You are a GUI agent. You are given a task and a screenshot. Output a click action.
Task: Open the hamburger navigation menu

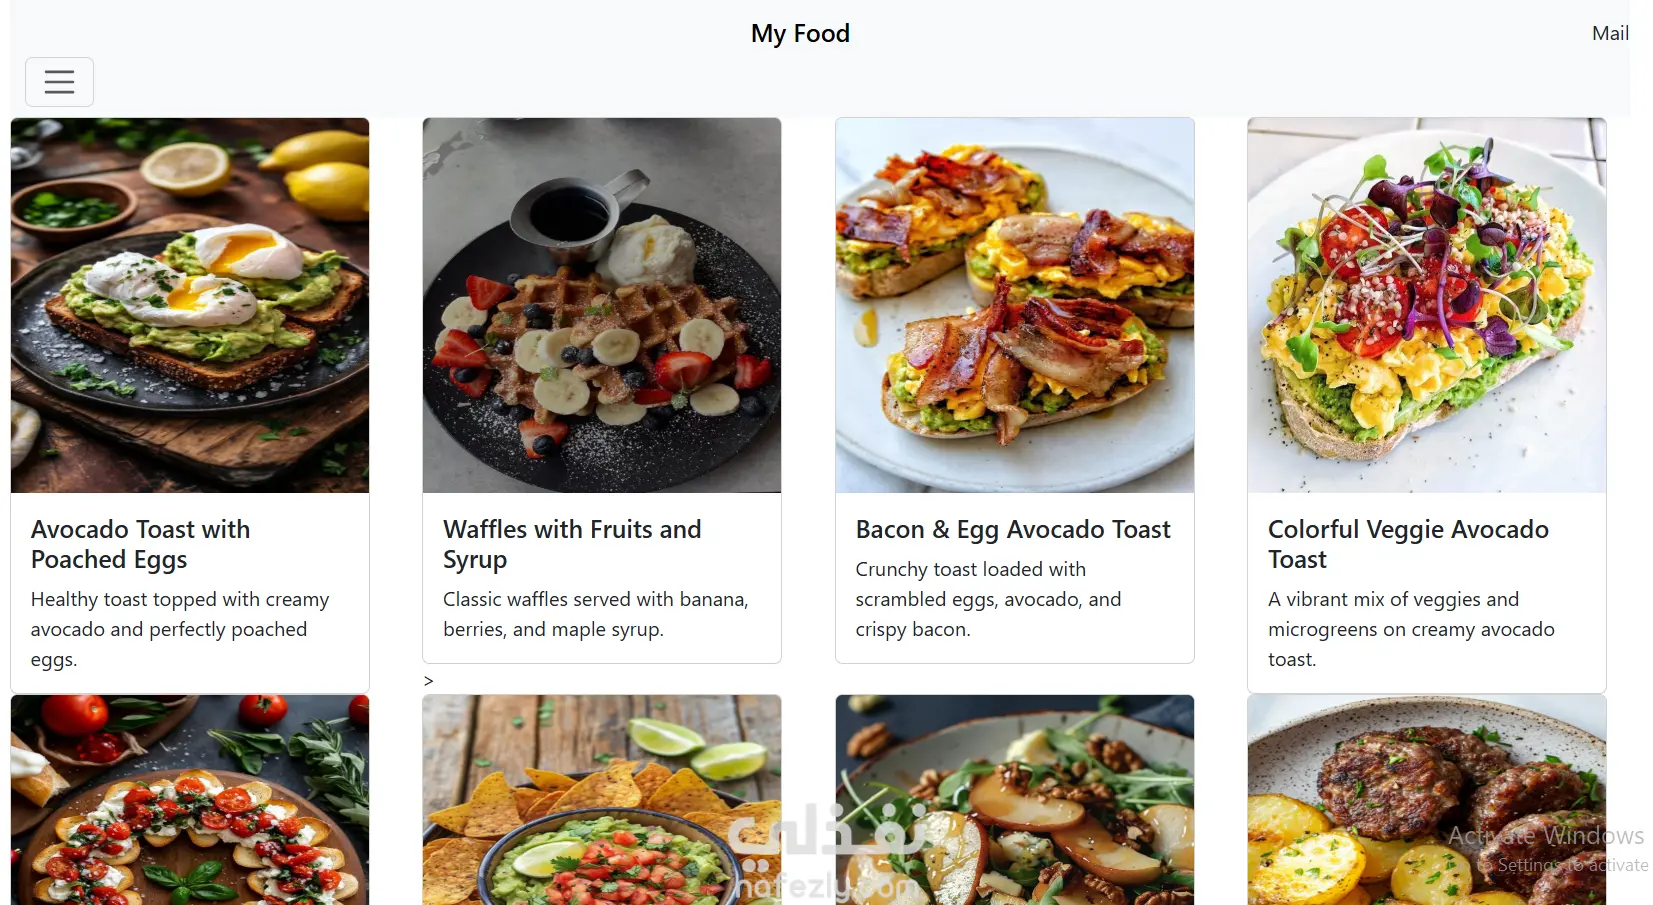click(x=59, y=82)
